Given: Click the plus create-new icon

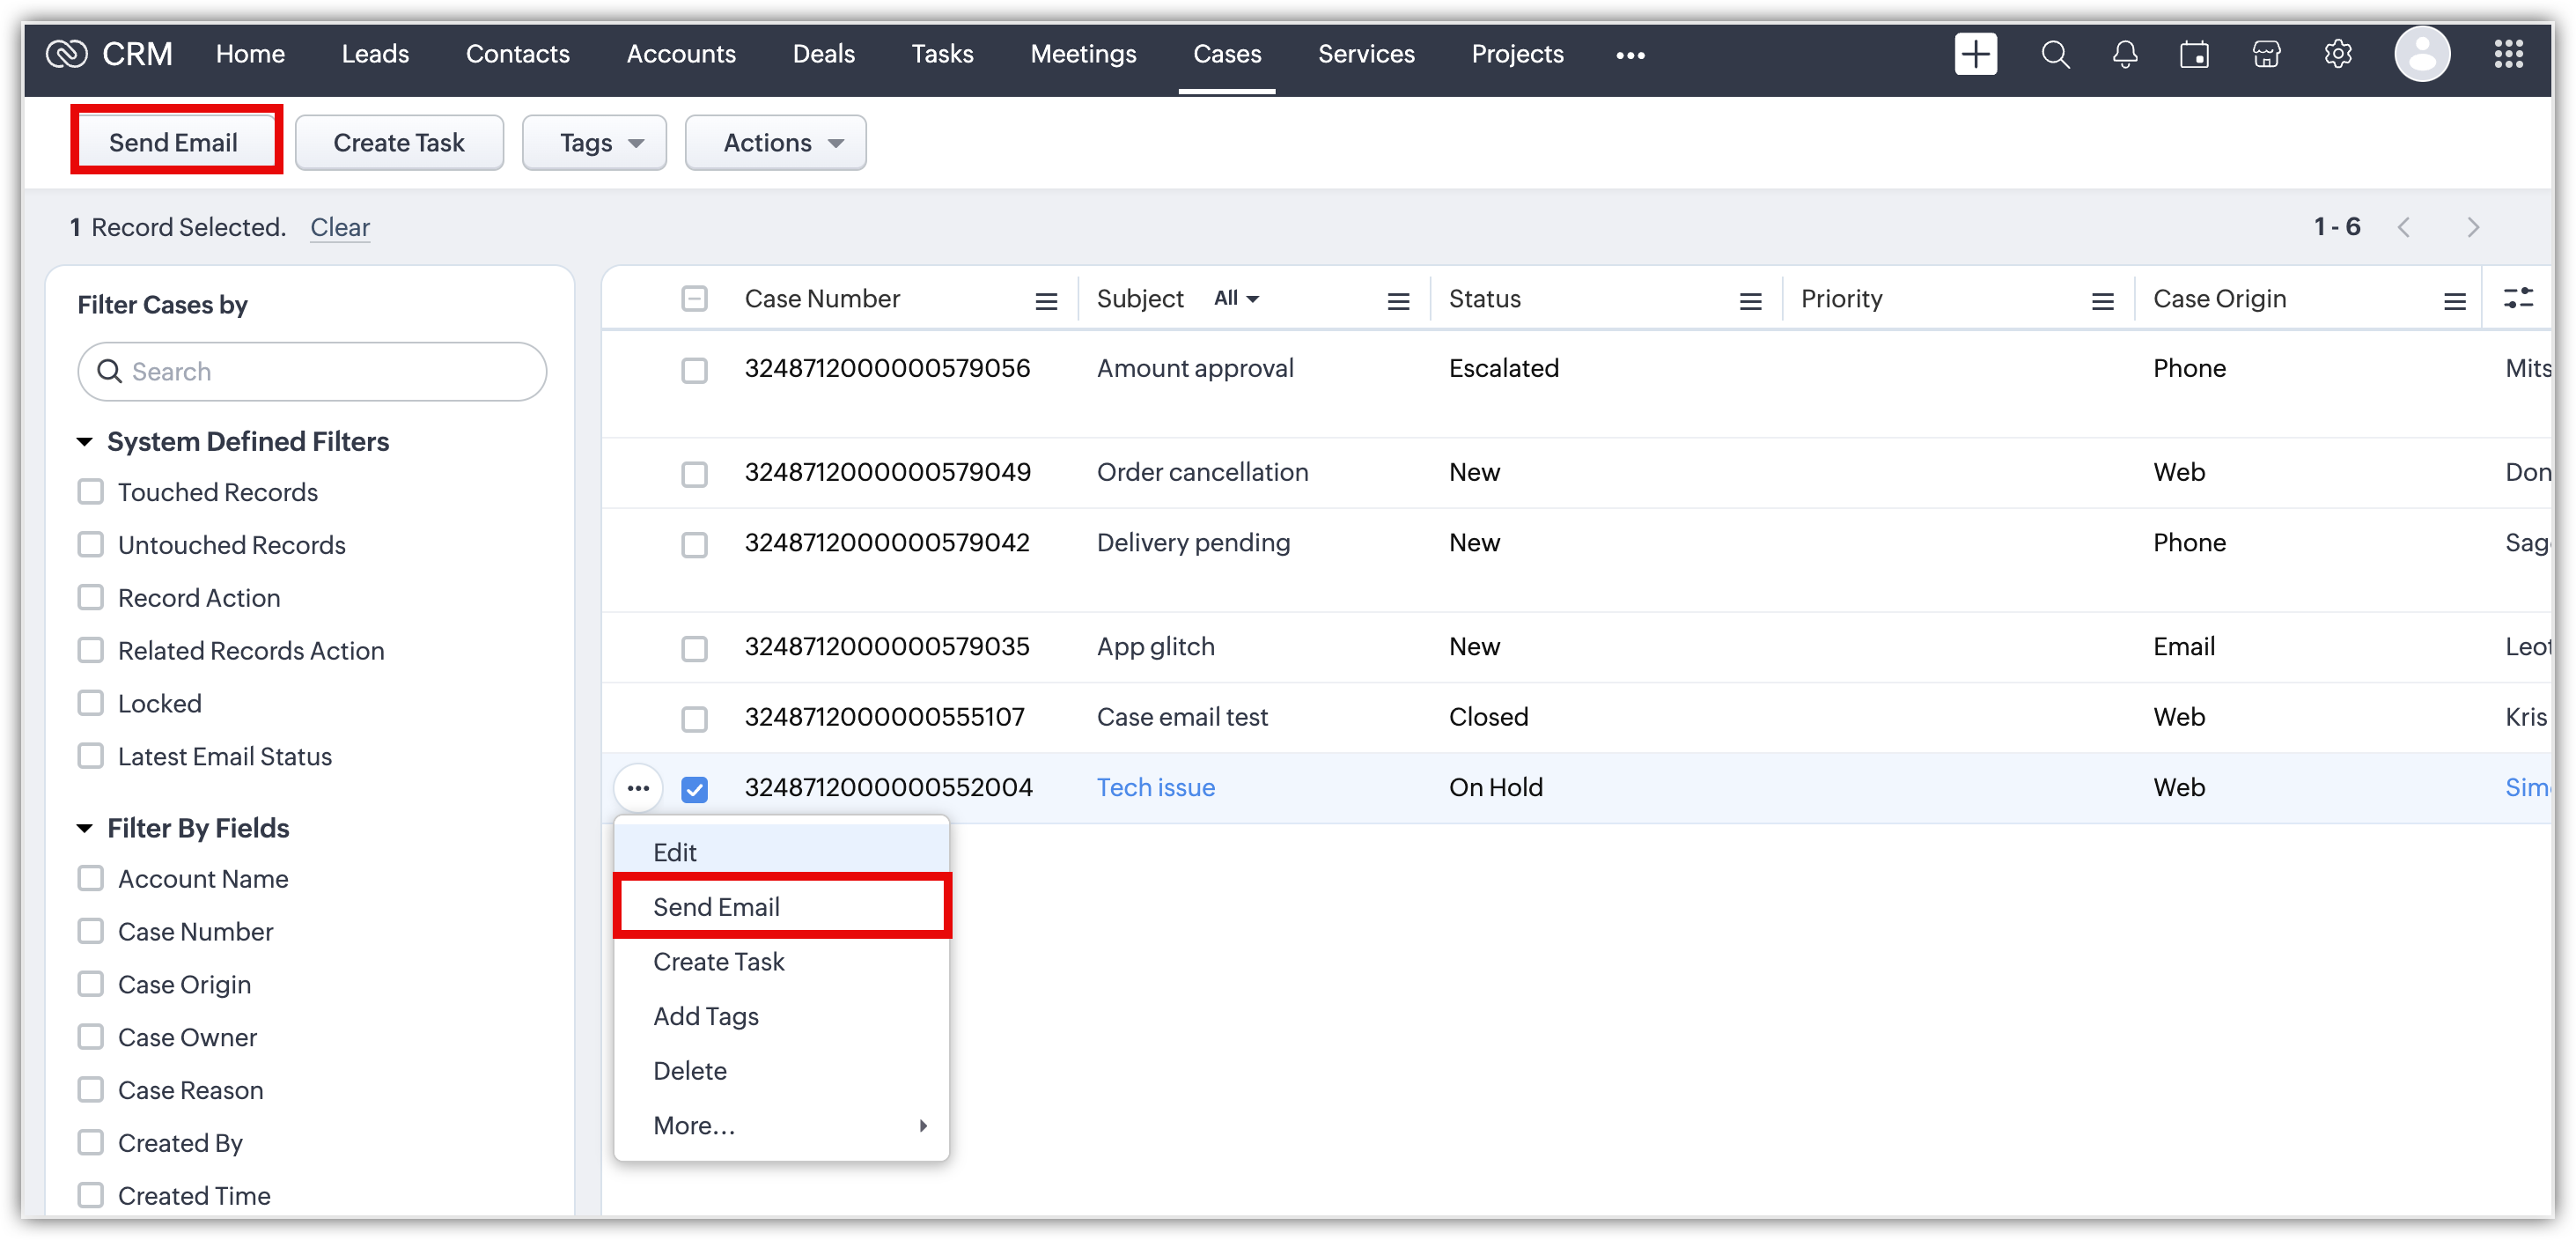Looking at the screenshot, I should [x=1975, y=54].
